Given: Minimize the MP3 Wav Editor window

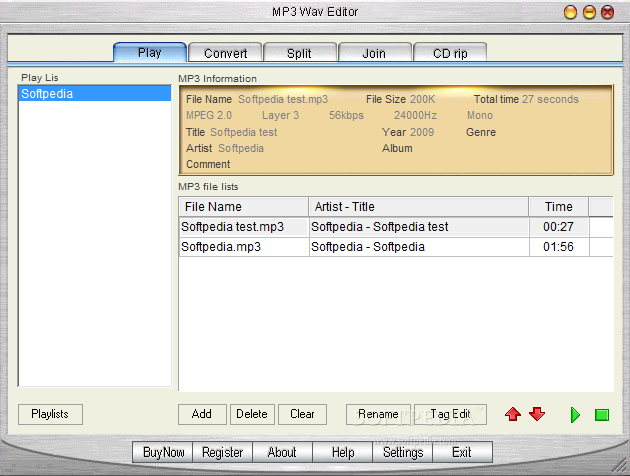Looking at the screenshot, I should [589, 12].
